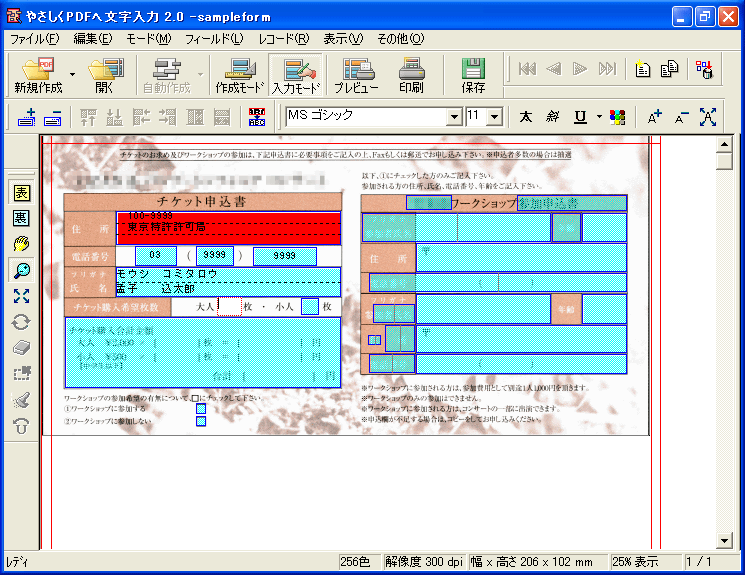Click the duplicate record icon

(x=669, y=69)
